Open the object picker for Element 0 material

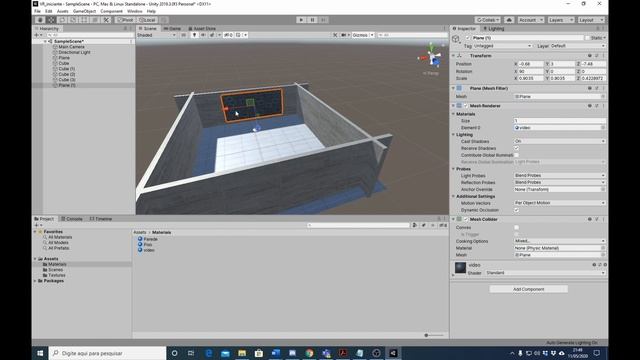click(x=603, y=128)
